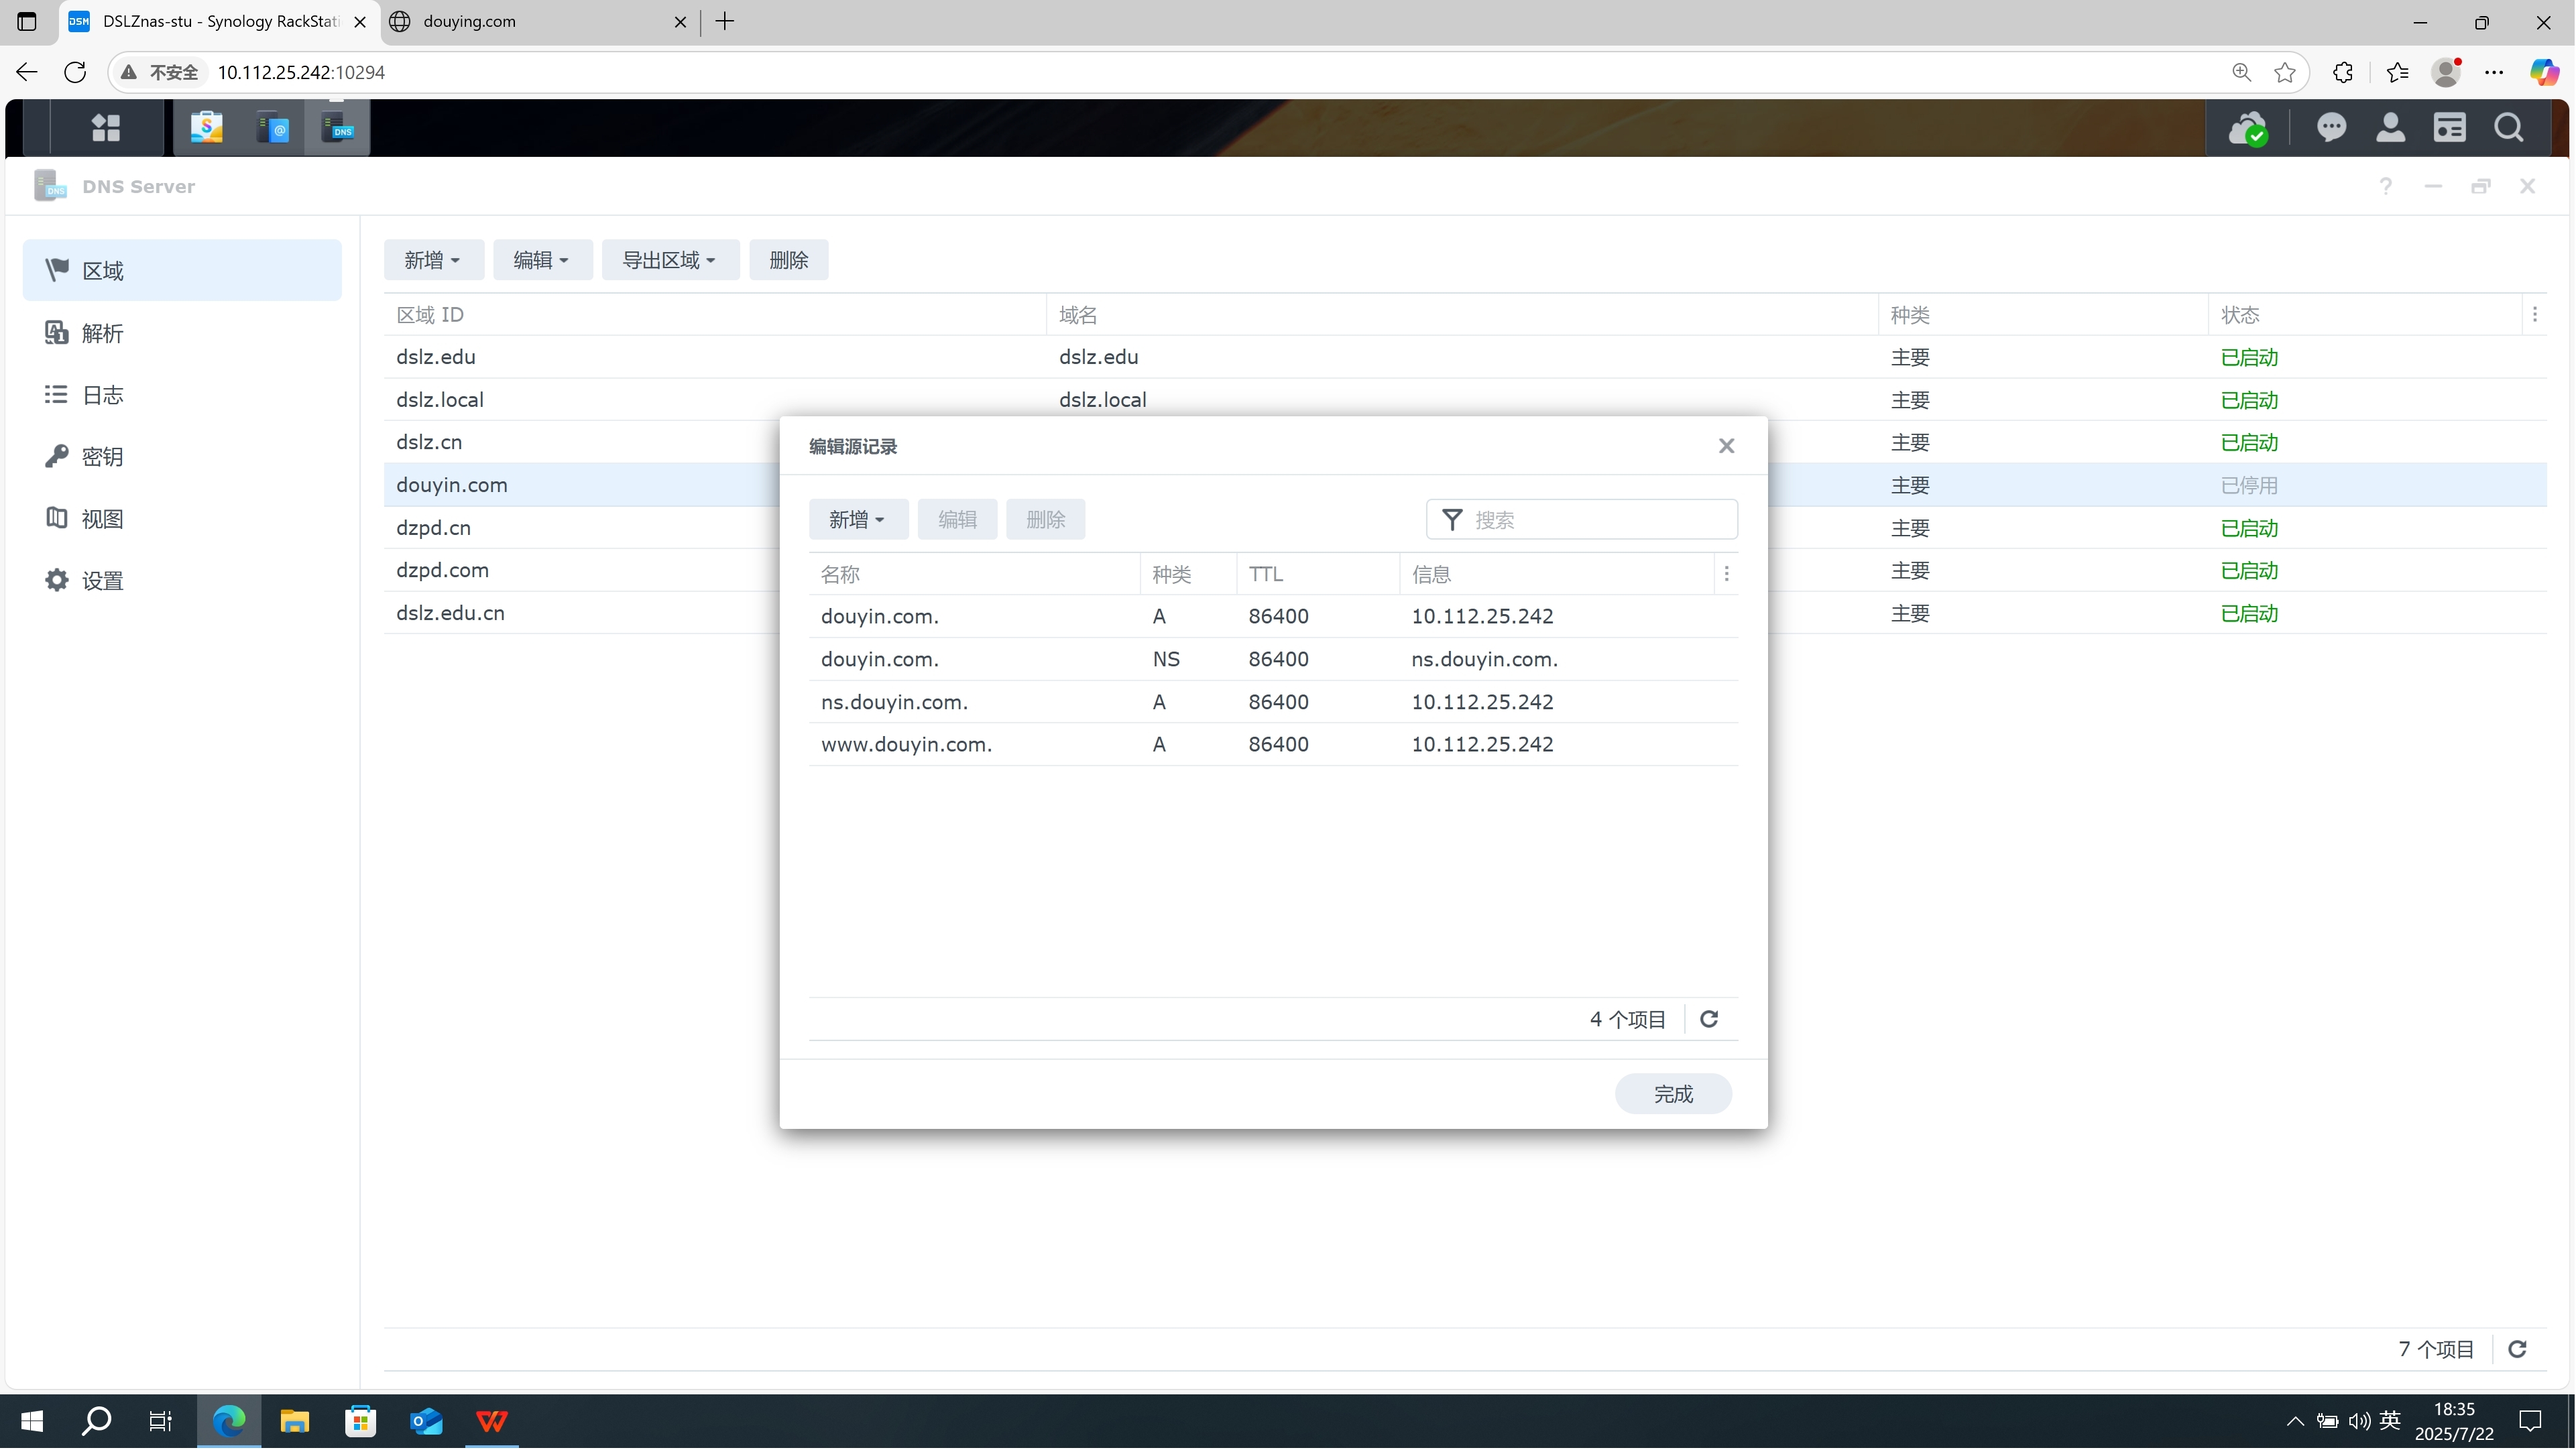Select the dslz.edu zone row
This screenshot has height=1450, width=2576.
click(x=1465, y=357)
